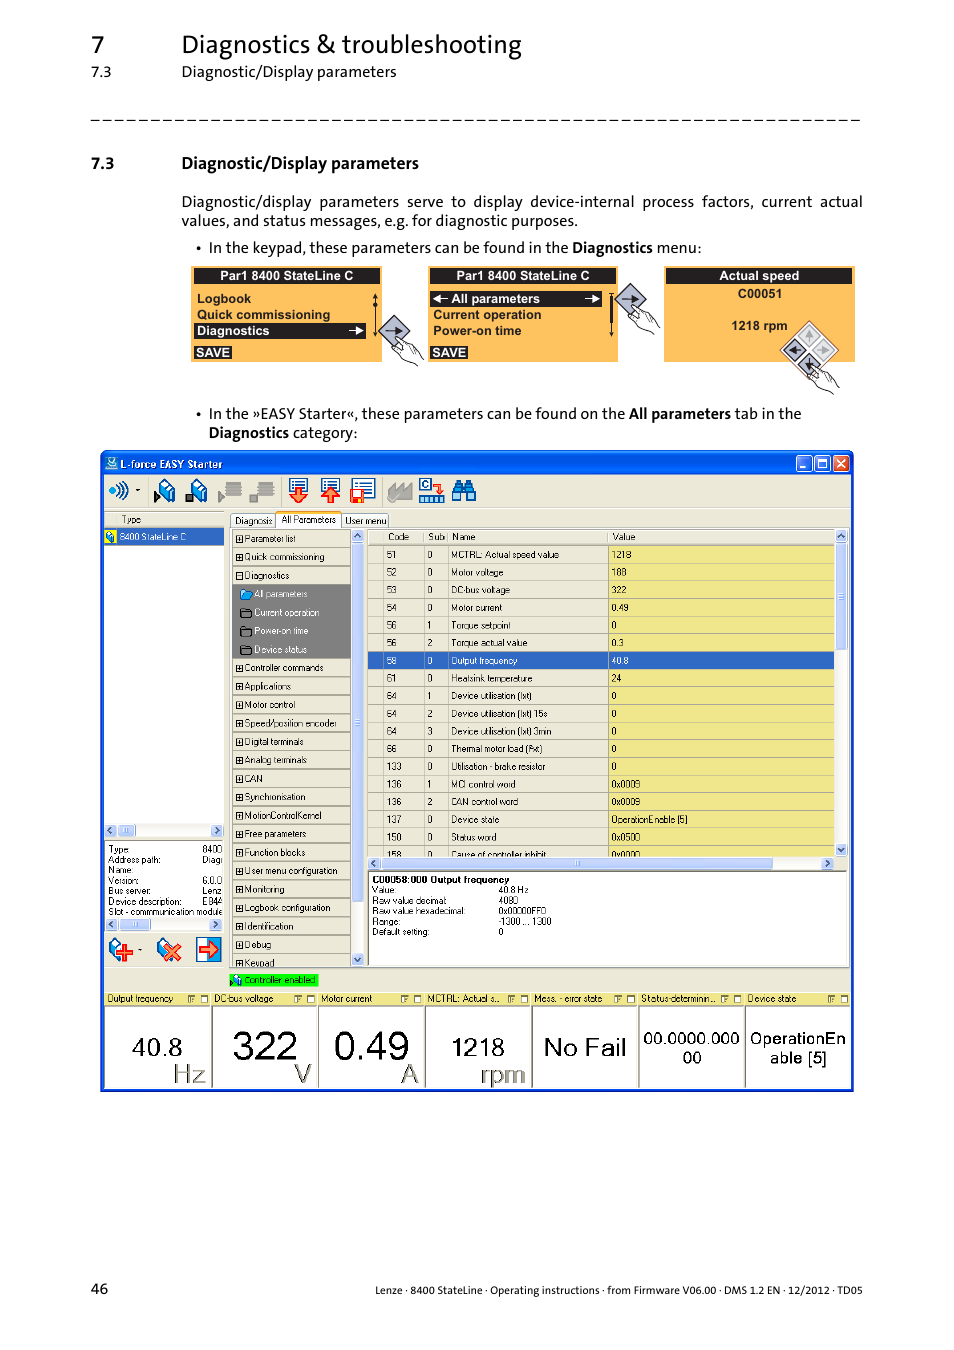Viewport: 954px width, 1350px height.
Task: Click the go online communication icon
Action: 119,490
